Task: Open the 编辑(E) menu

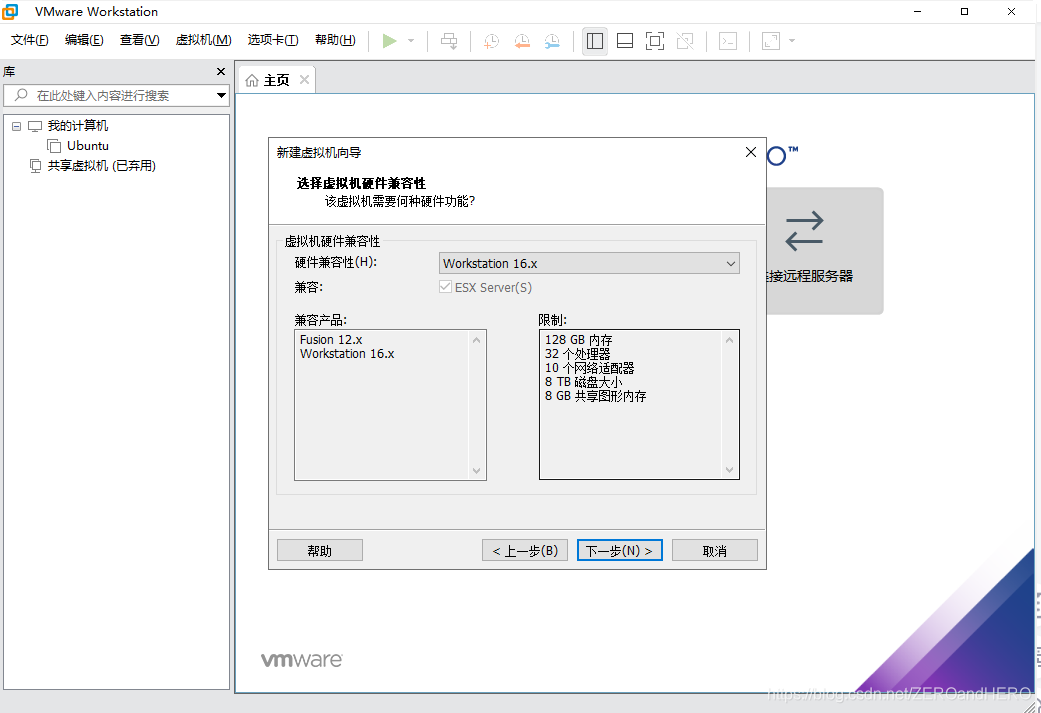Action: point(84,40)
